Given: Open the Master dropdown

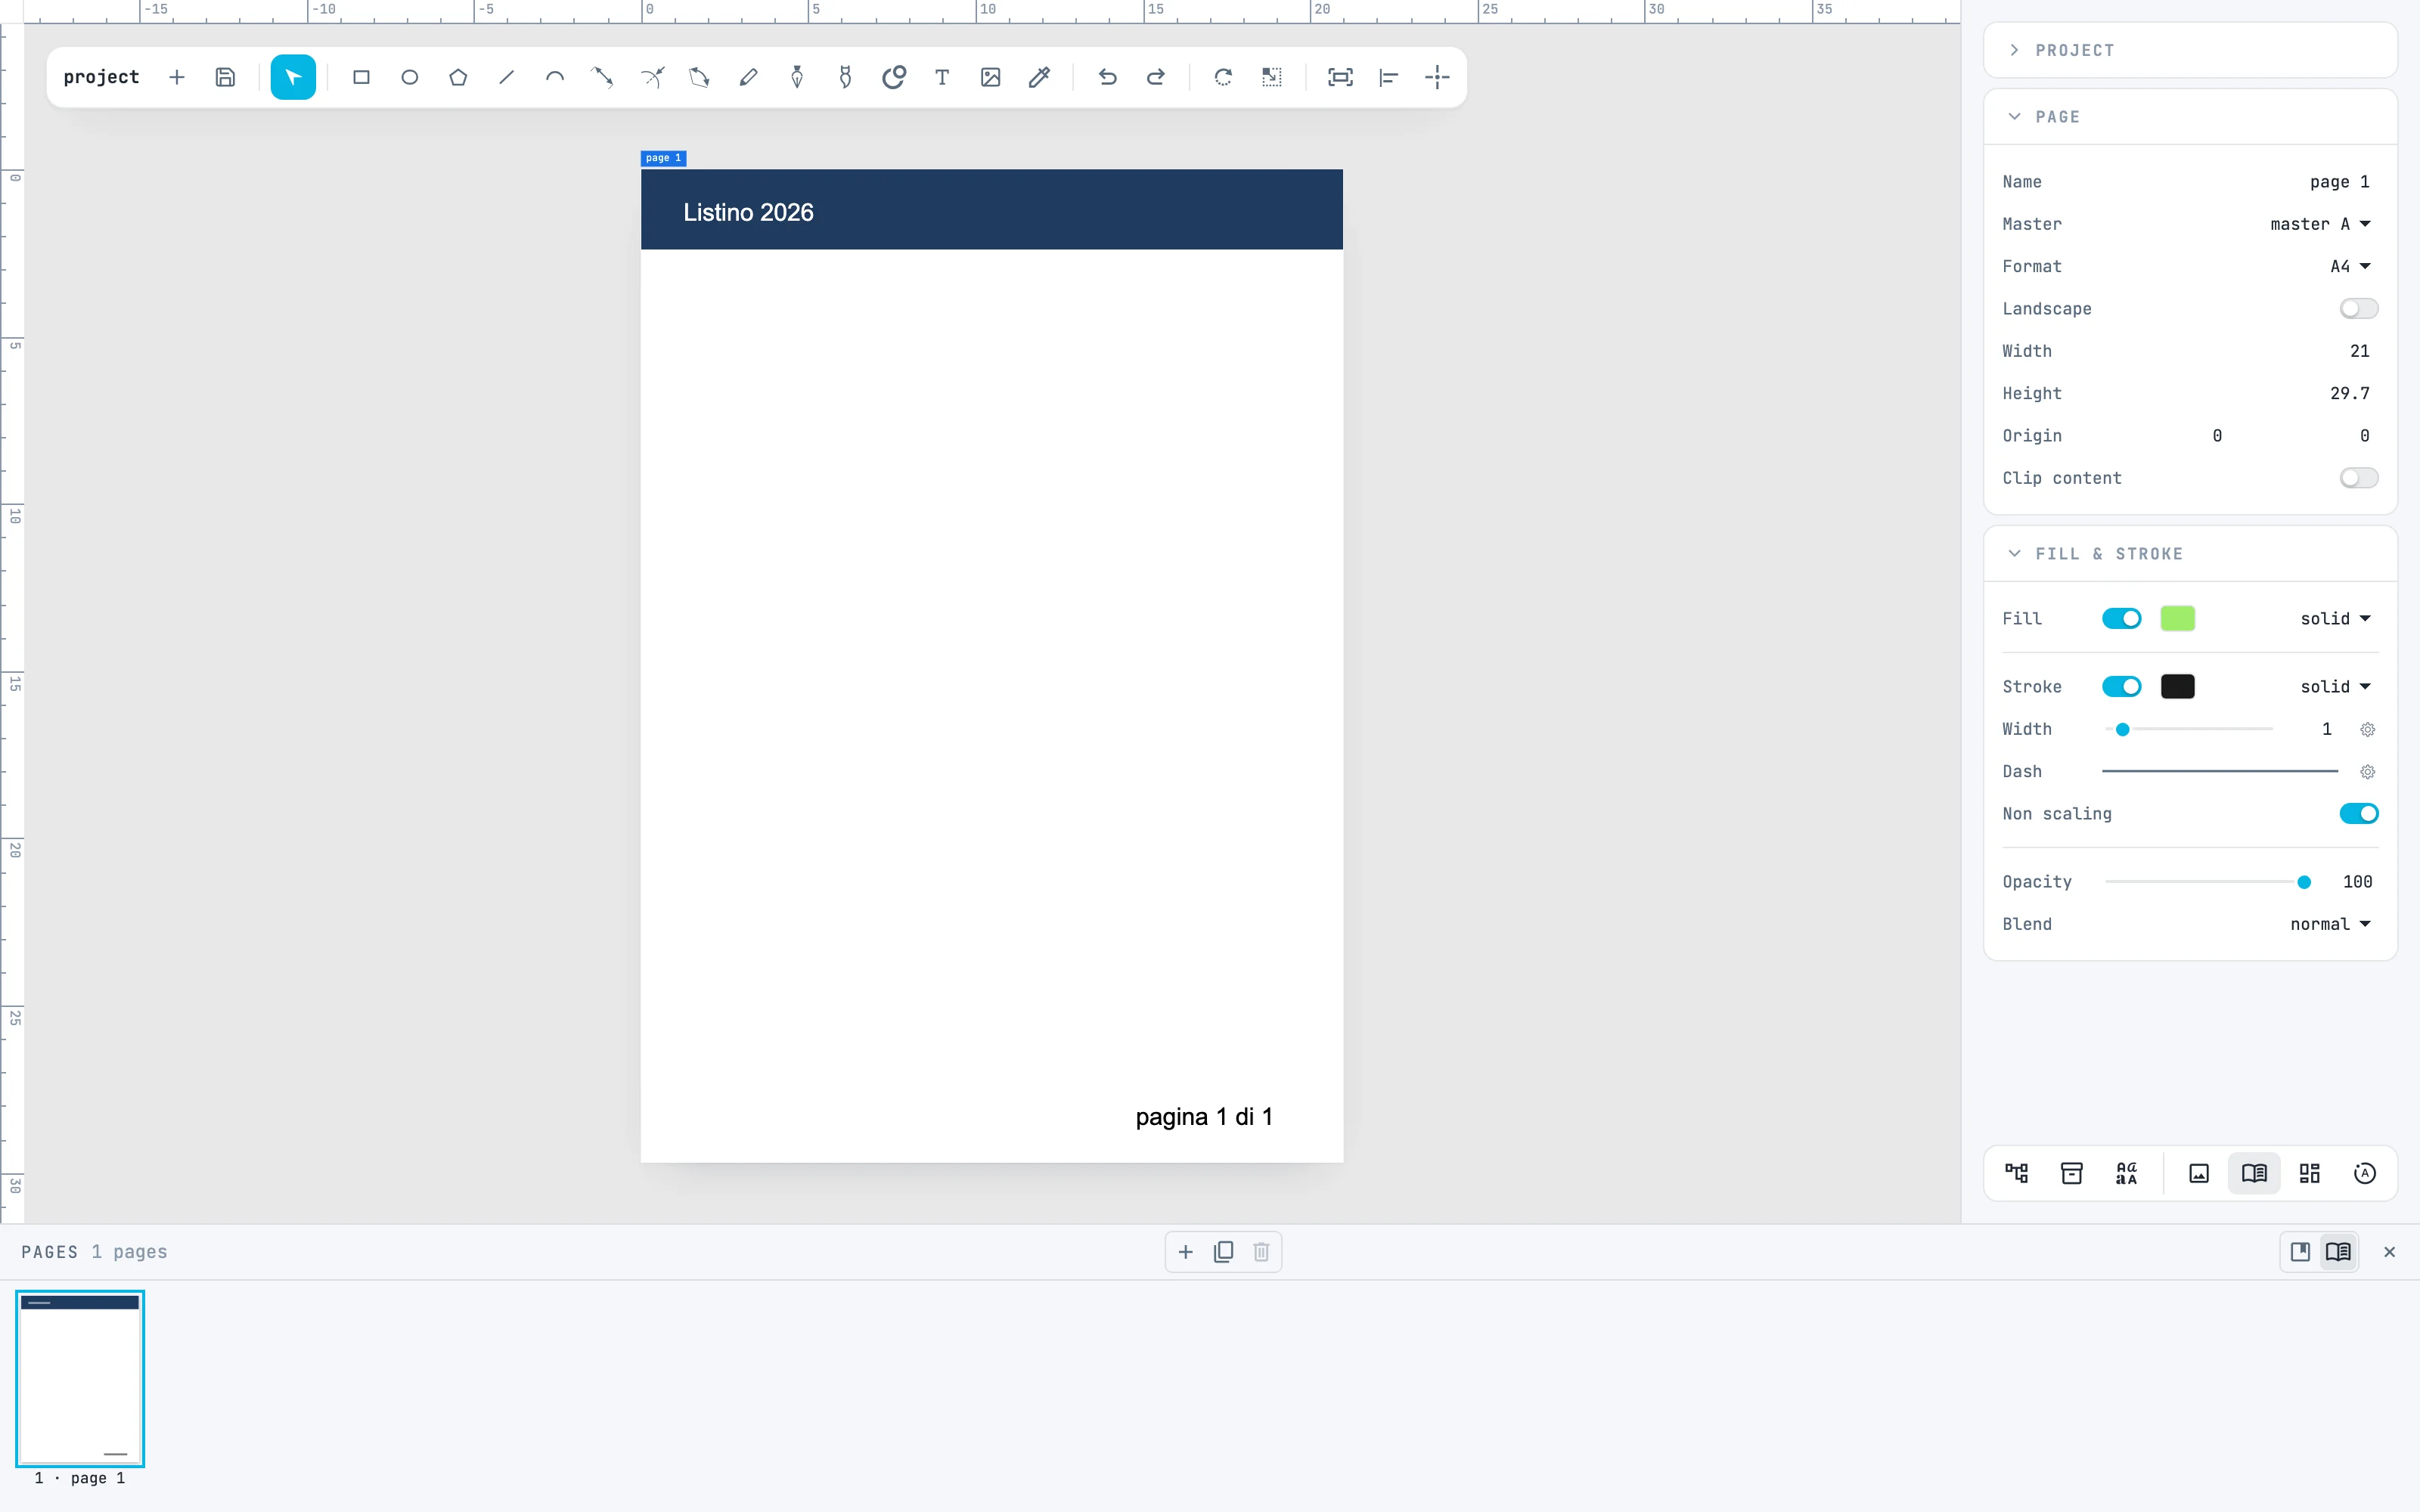Looking at the screenshot, I should pos(2320,224).
